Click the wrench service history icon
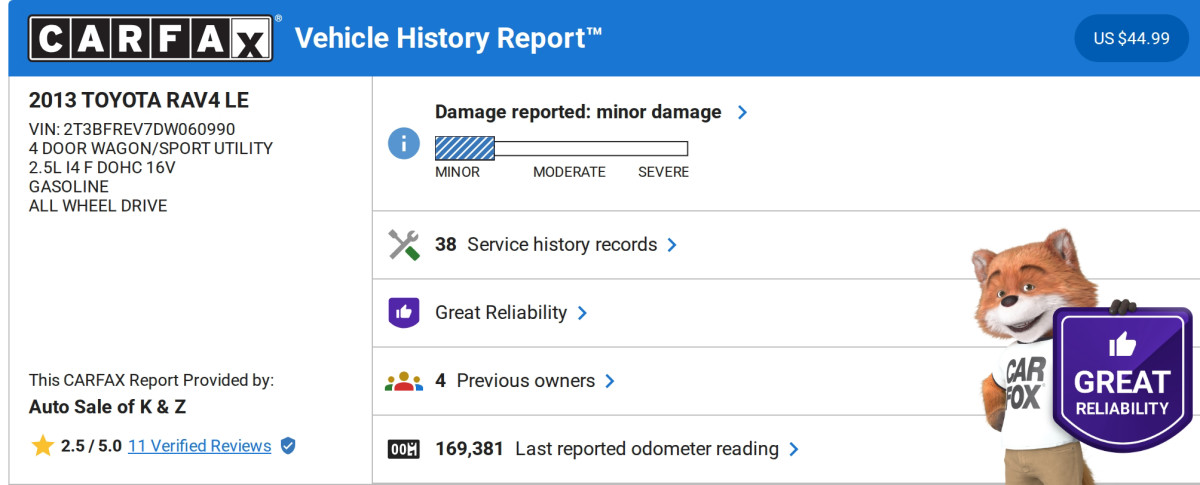Viewport: 1200px width, 485px height. 403,245
